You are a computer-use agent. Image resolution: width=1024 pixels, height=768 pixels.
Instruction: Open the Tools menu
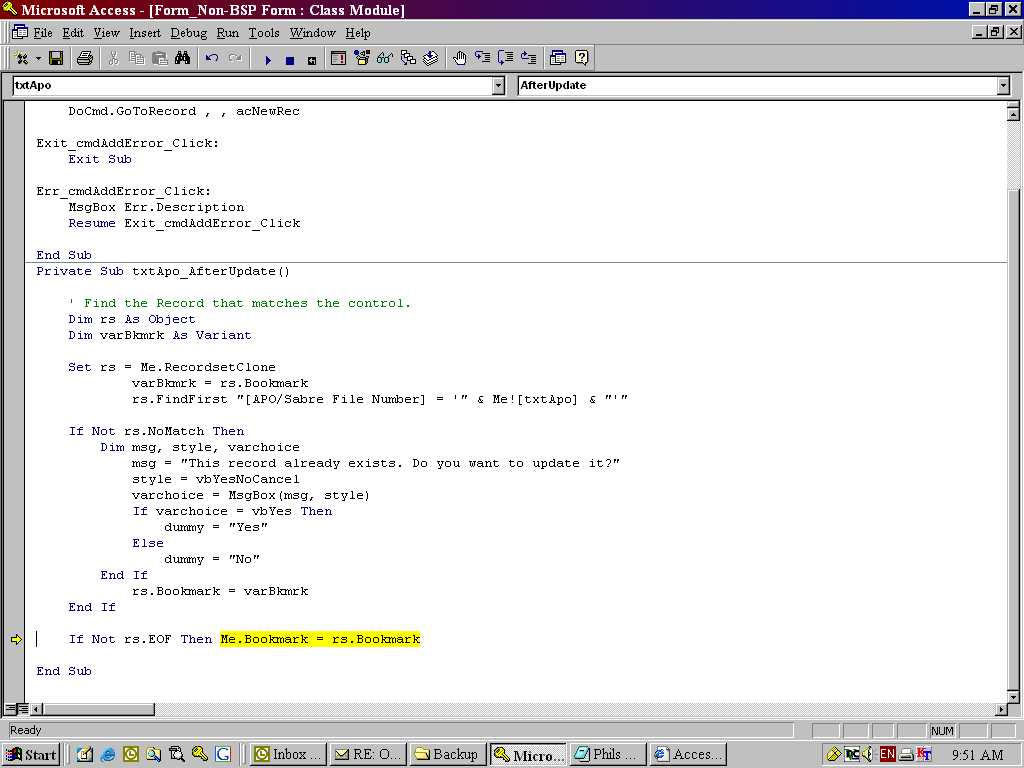264,33
